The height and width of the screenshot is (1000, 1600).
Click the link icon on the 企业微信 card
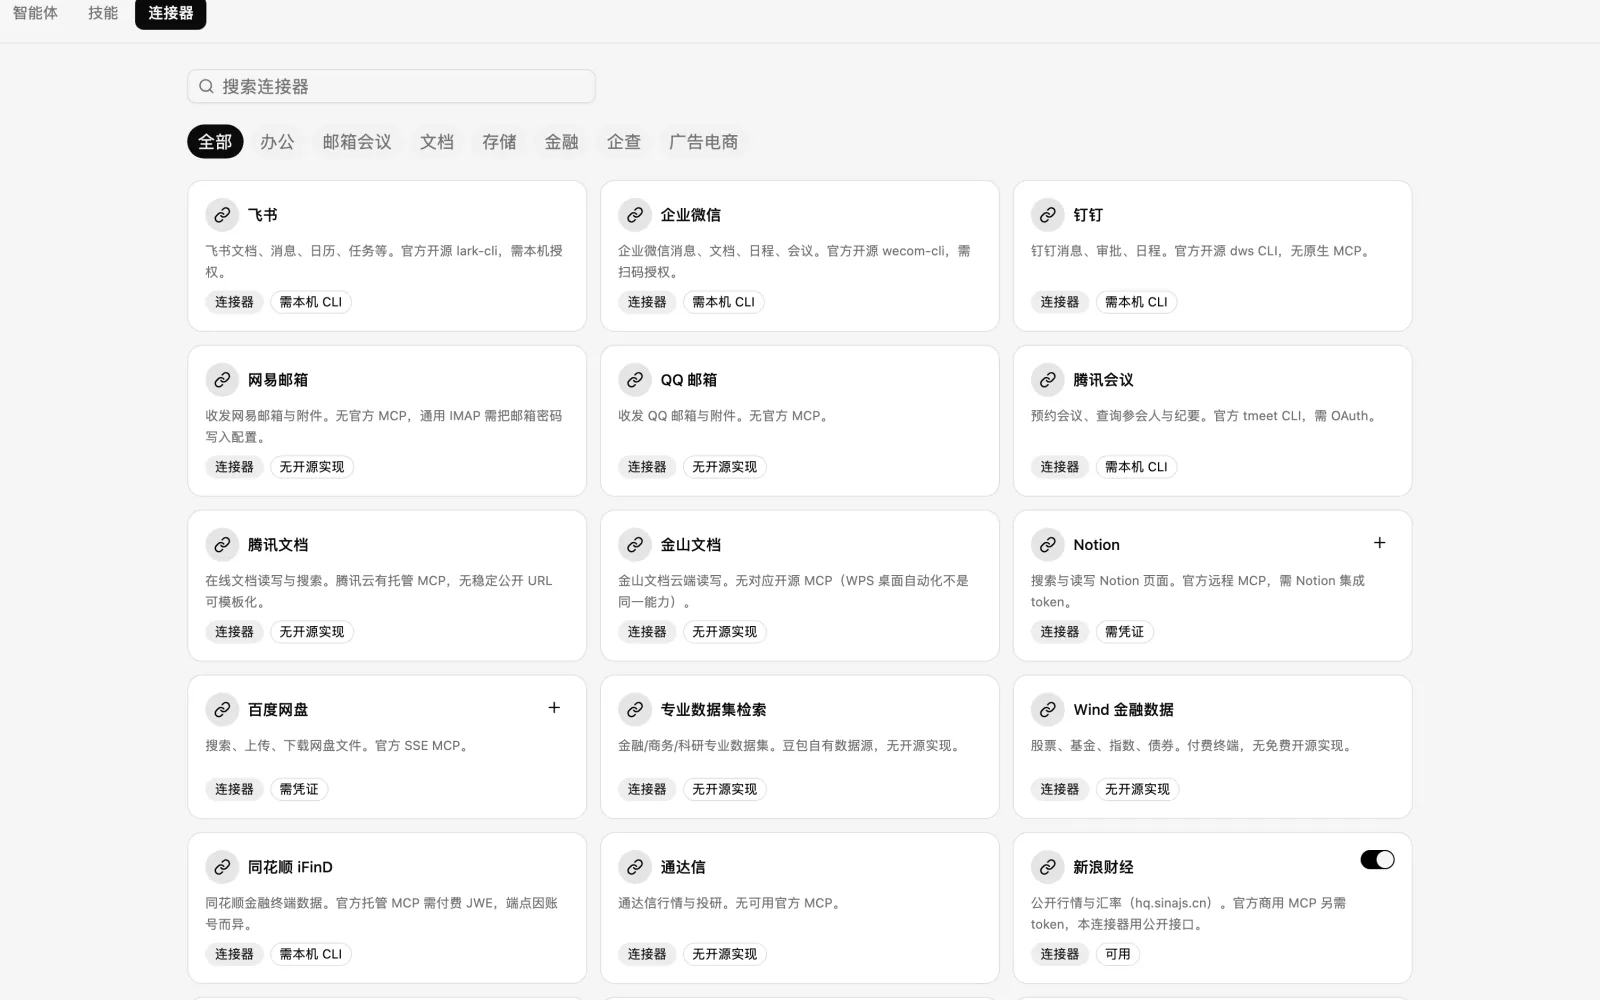click(634, 215)
